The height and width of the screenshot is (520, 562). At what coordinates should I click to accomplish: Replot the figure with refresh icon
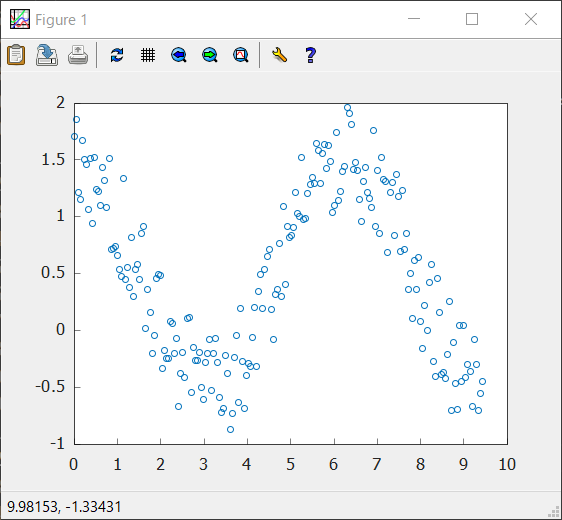point(117,55)
